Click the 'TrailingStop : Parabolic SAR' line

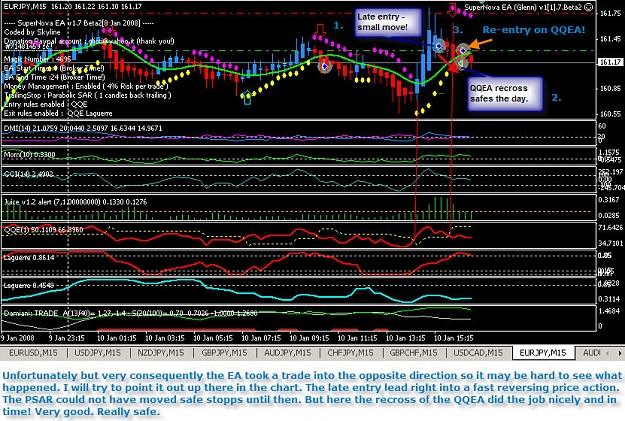pyautogui.click(x=88, y=95)
